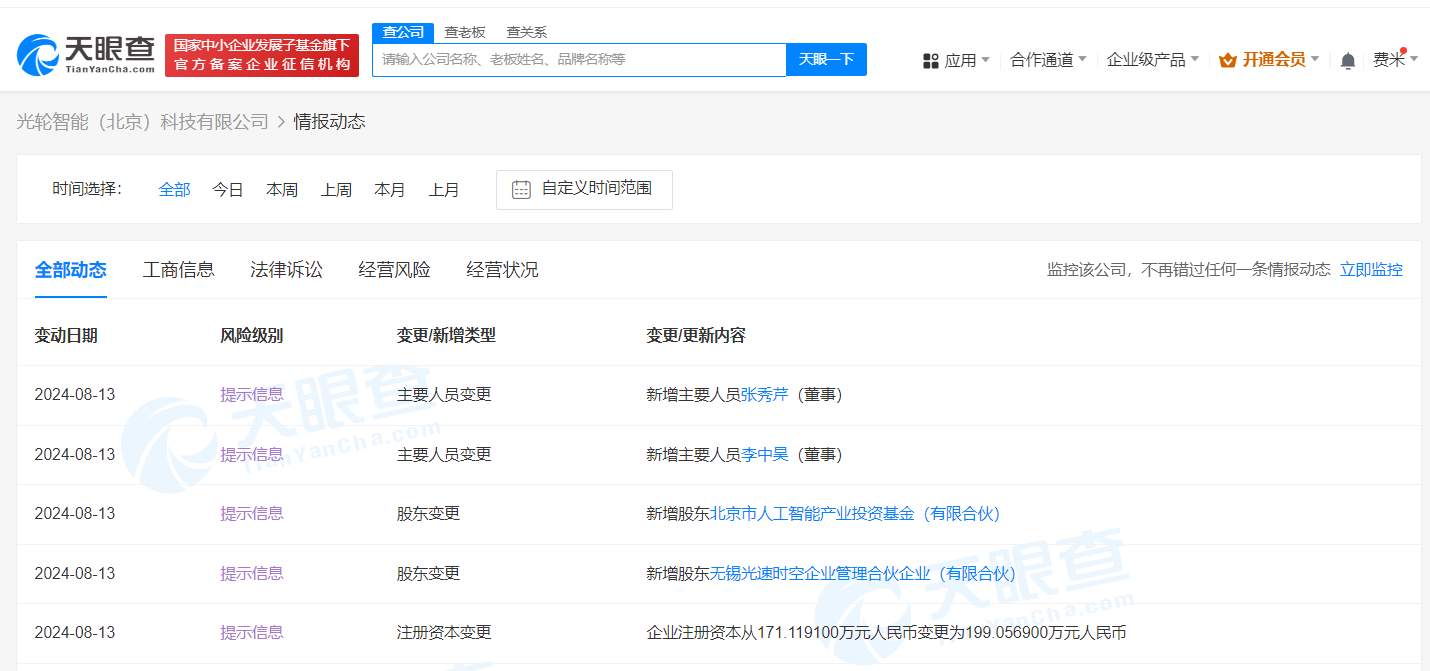Open the 企业级产品 dropdown
The width and height of the screenshot is (1430, 671).
(1147, 60)
